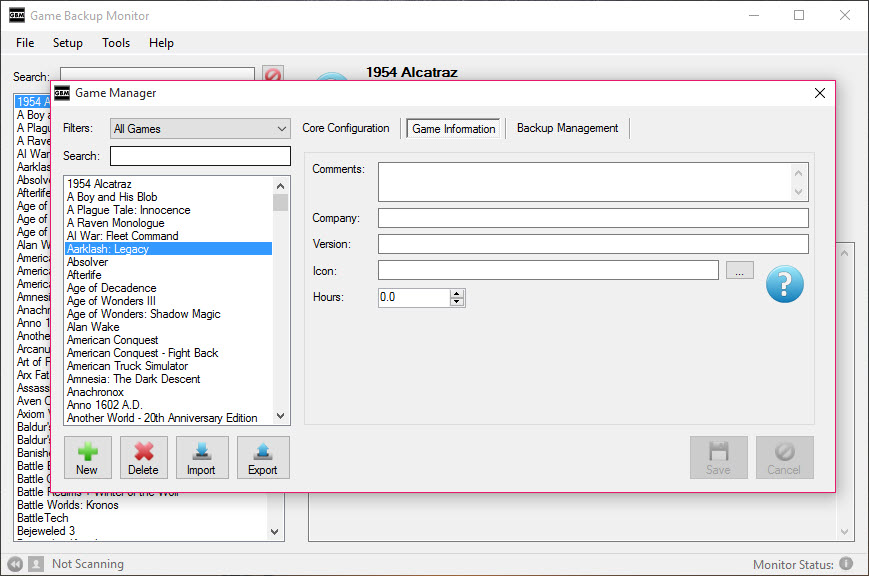Screen dimensions: 869x576
Task: Select American Truck Simulator
Action: (x=127, y=366)
